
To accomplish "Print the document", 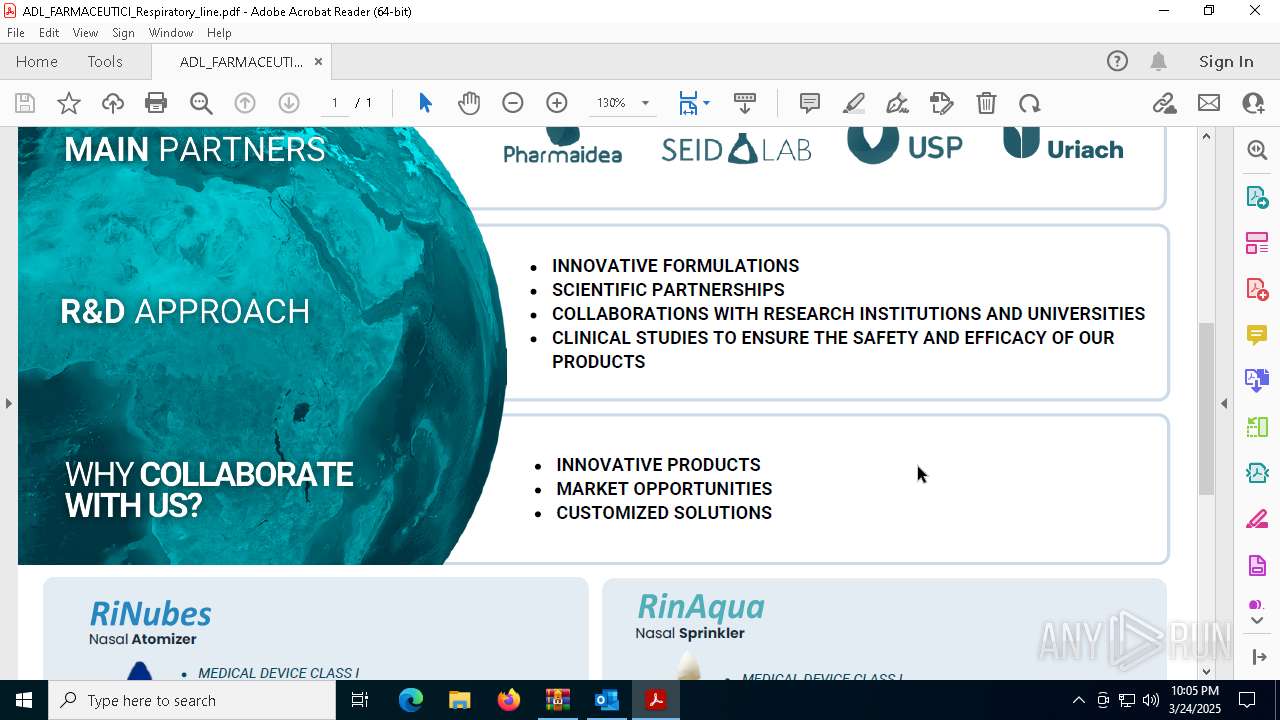I will [156, 103].
